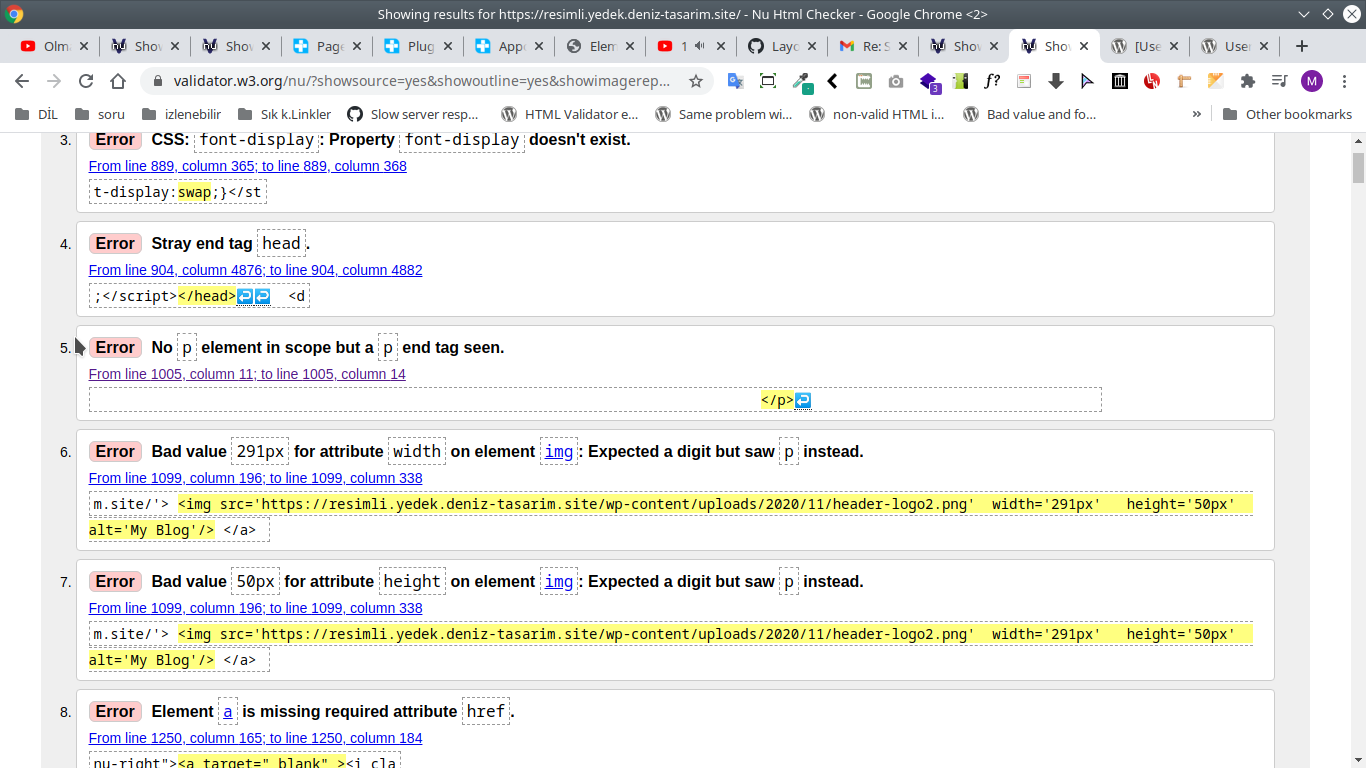Image resolution: width=1366 pixels, height=768 pixels.
Task: Follow error 7 'From line 1099' link
Action: (255, 608)
